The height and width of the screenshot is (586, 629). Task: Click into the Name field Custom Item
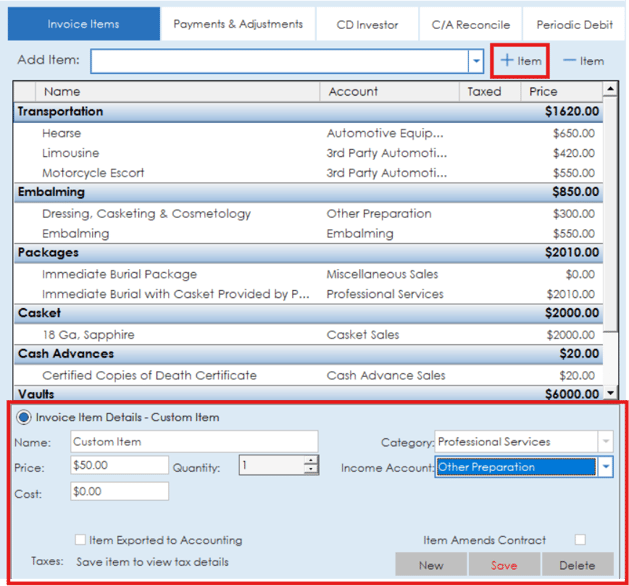click(194, 442)
